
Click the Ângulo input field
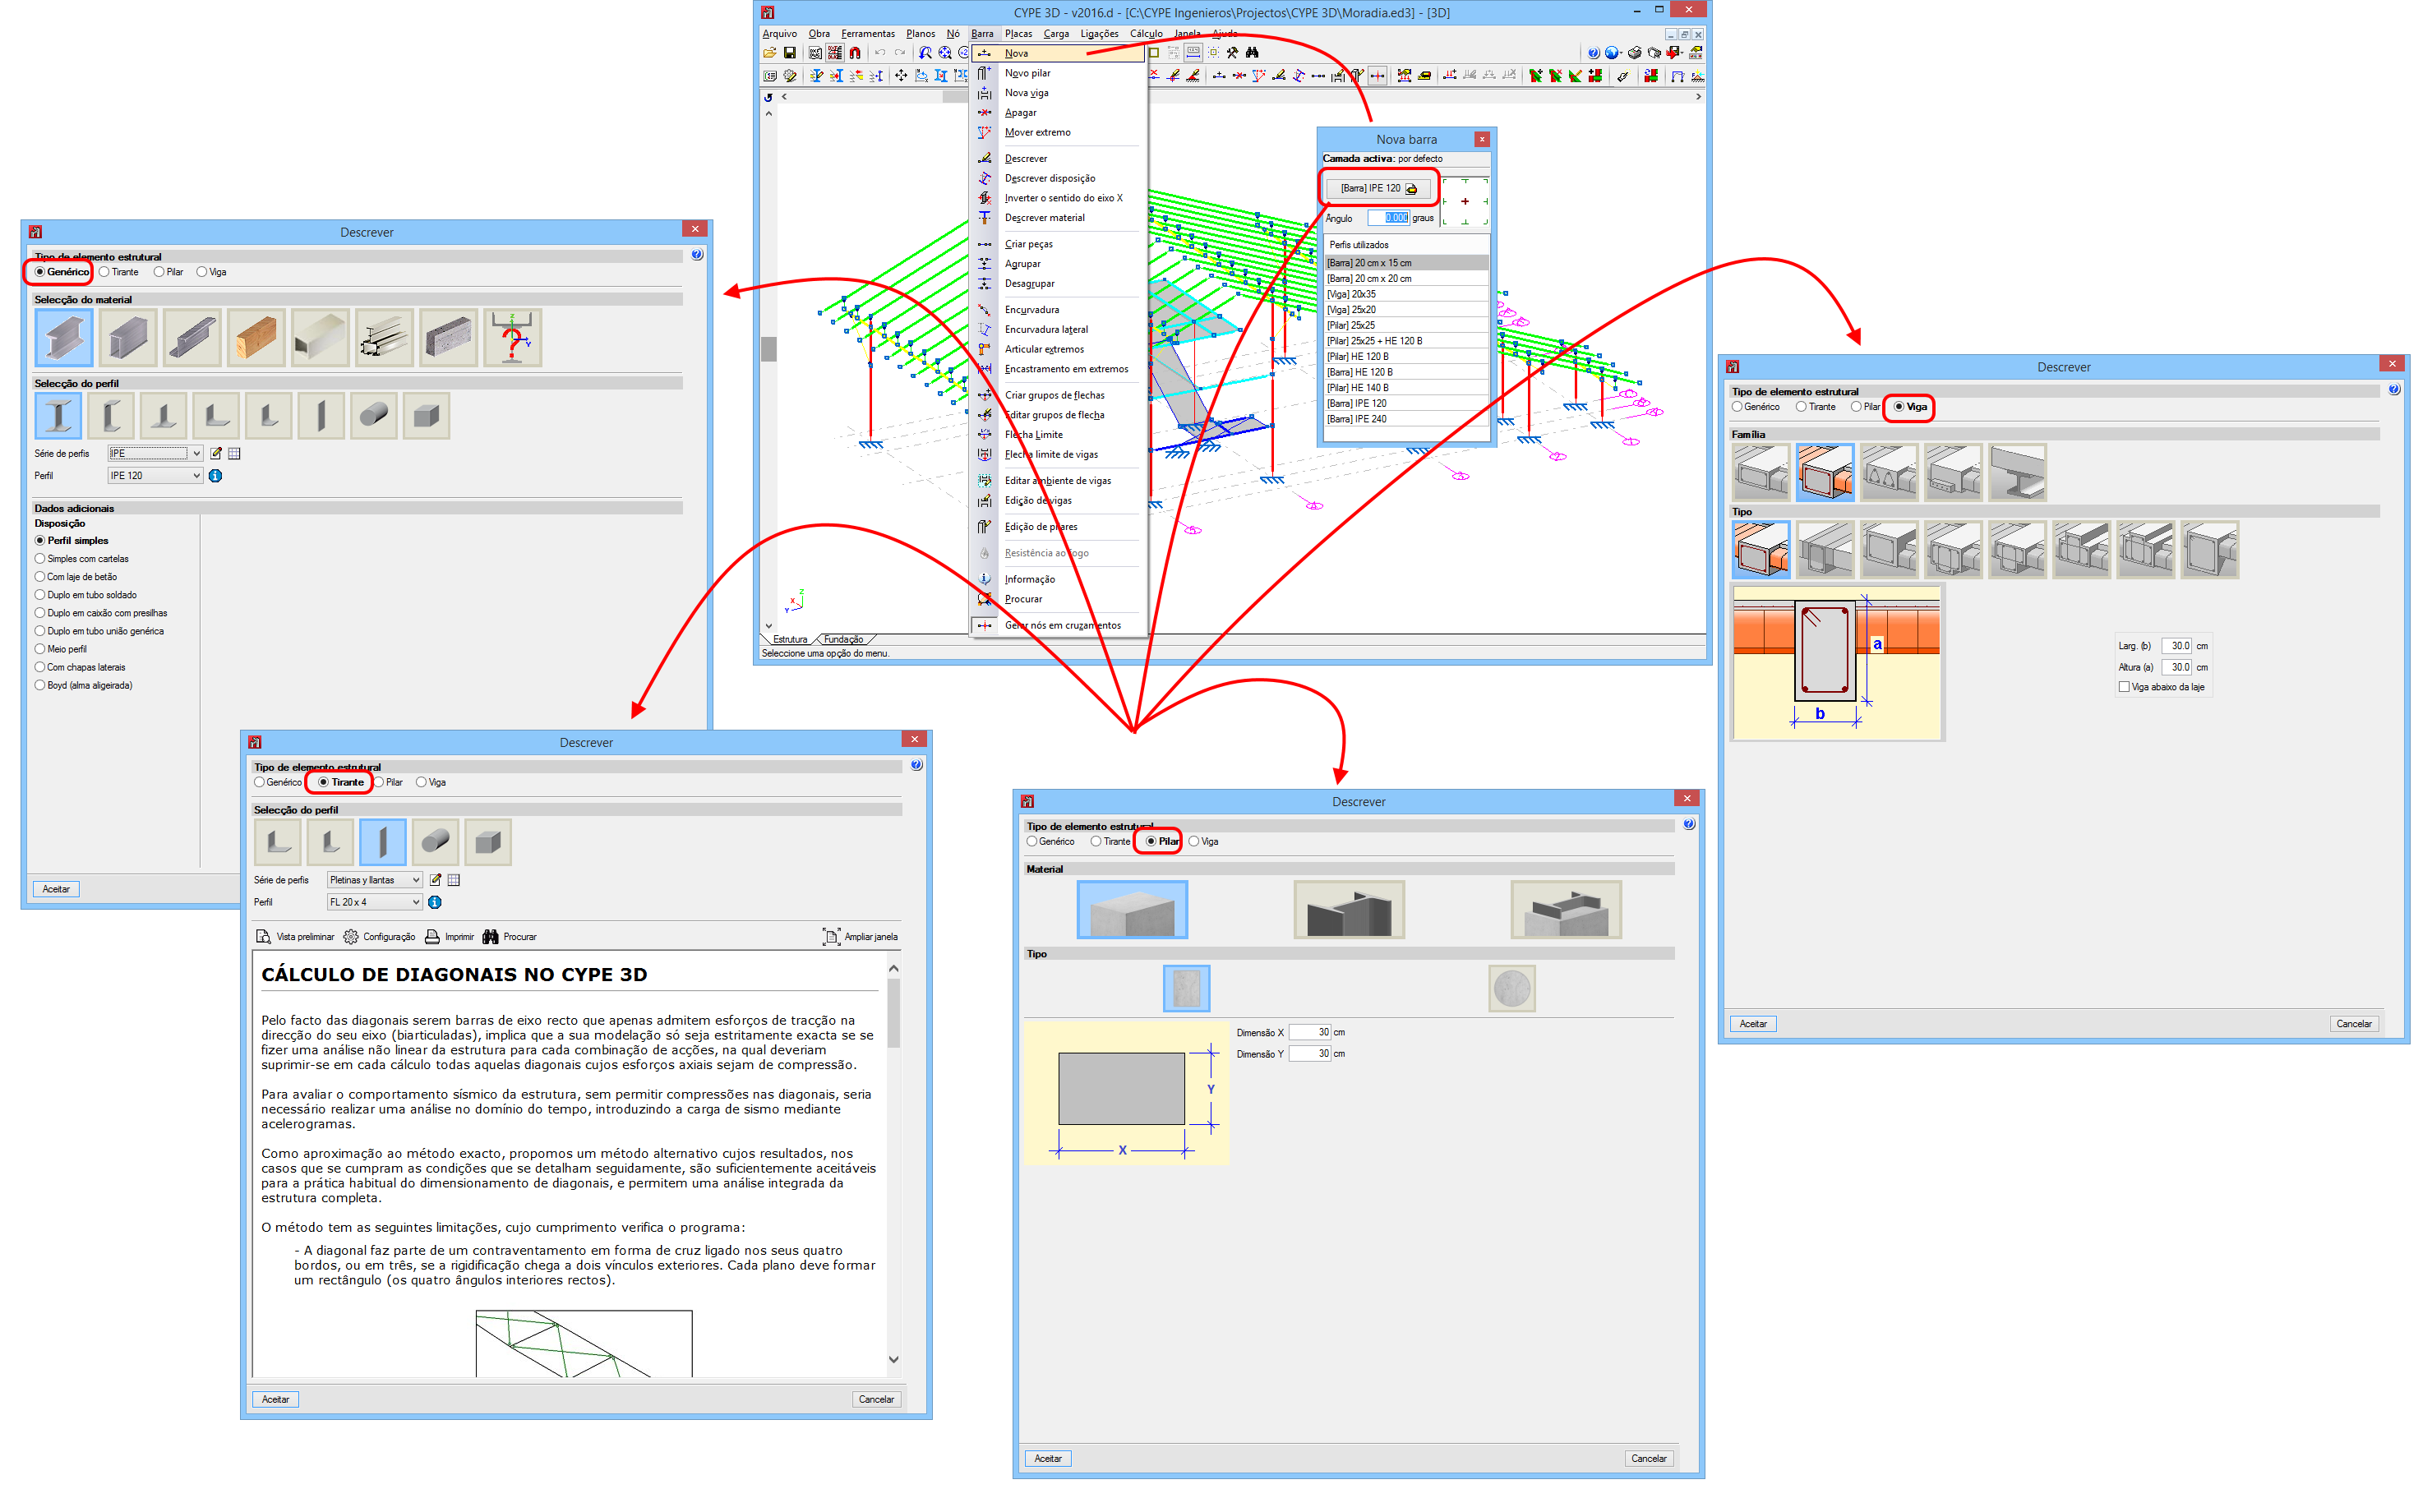pyautogui.click(x=1388, y=218)
